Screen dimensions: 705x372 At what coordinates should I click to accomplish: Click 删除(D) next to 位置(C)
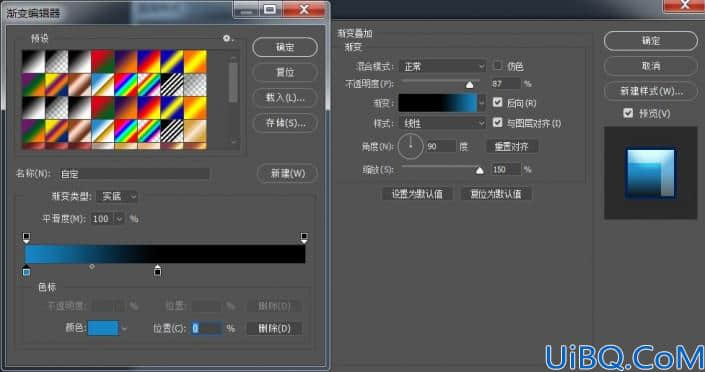click(274, 328)
